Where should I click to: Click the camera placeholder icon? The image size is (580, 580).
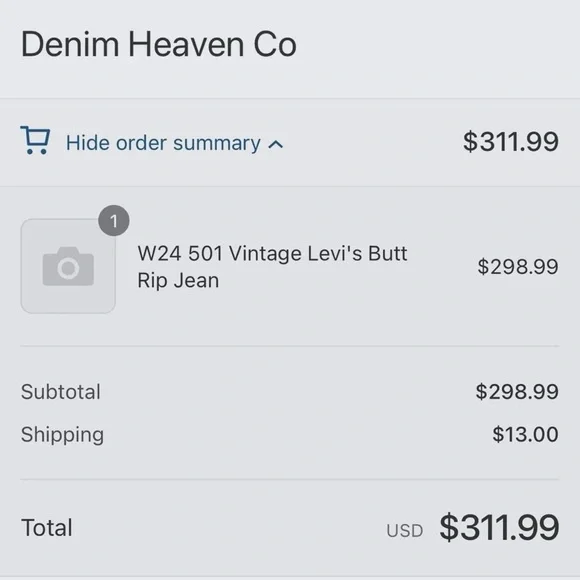pyautogui.click(x=68, y=266)
